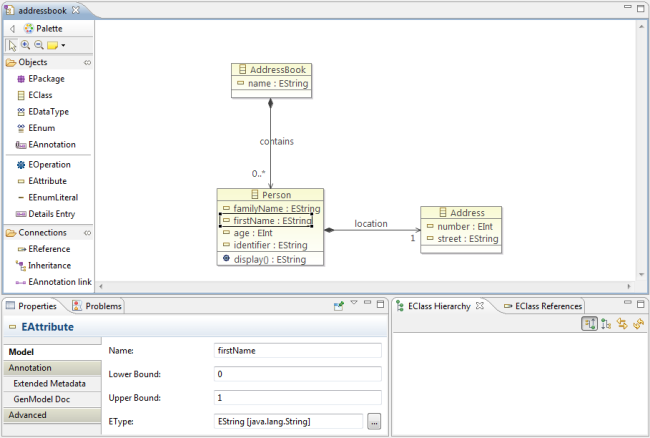650x438 pixels.
Task: Toggle the first hierarchy view button in EClass Hierarchy
Action: [589, 324]
